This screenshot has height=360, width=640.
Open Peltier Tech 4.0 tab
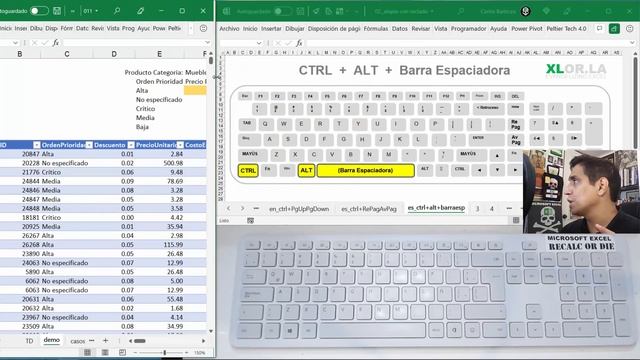567,29
